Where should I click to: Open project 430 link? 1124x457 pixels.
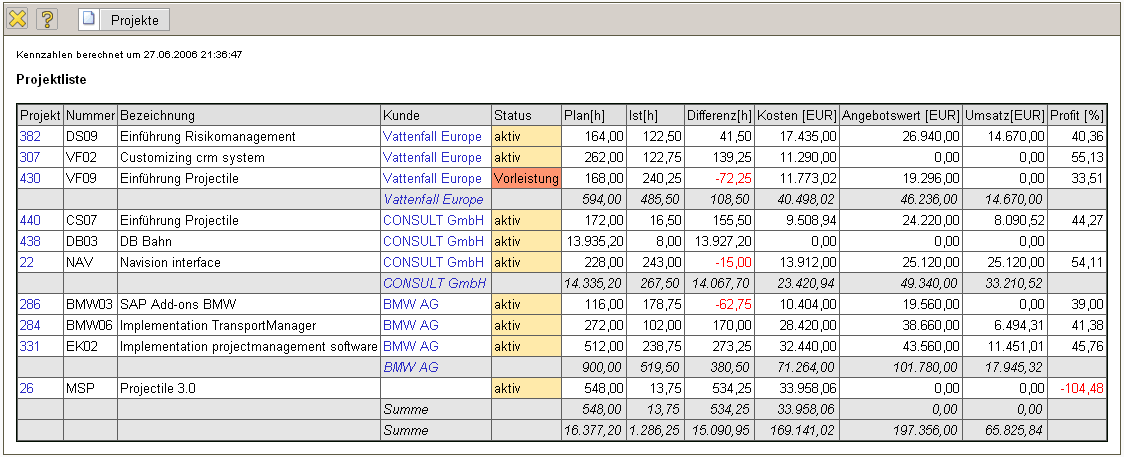30,178
